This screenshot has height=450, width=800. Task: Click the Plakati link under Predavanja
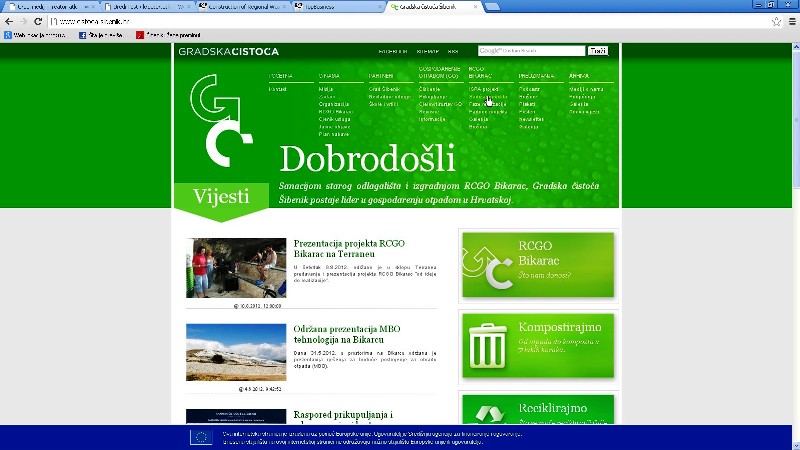[527, 104]
